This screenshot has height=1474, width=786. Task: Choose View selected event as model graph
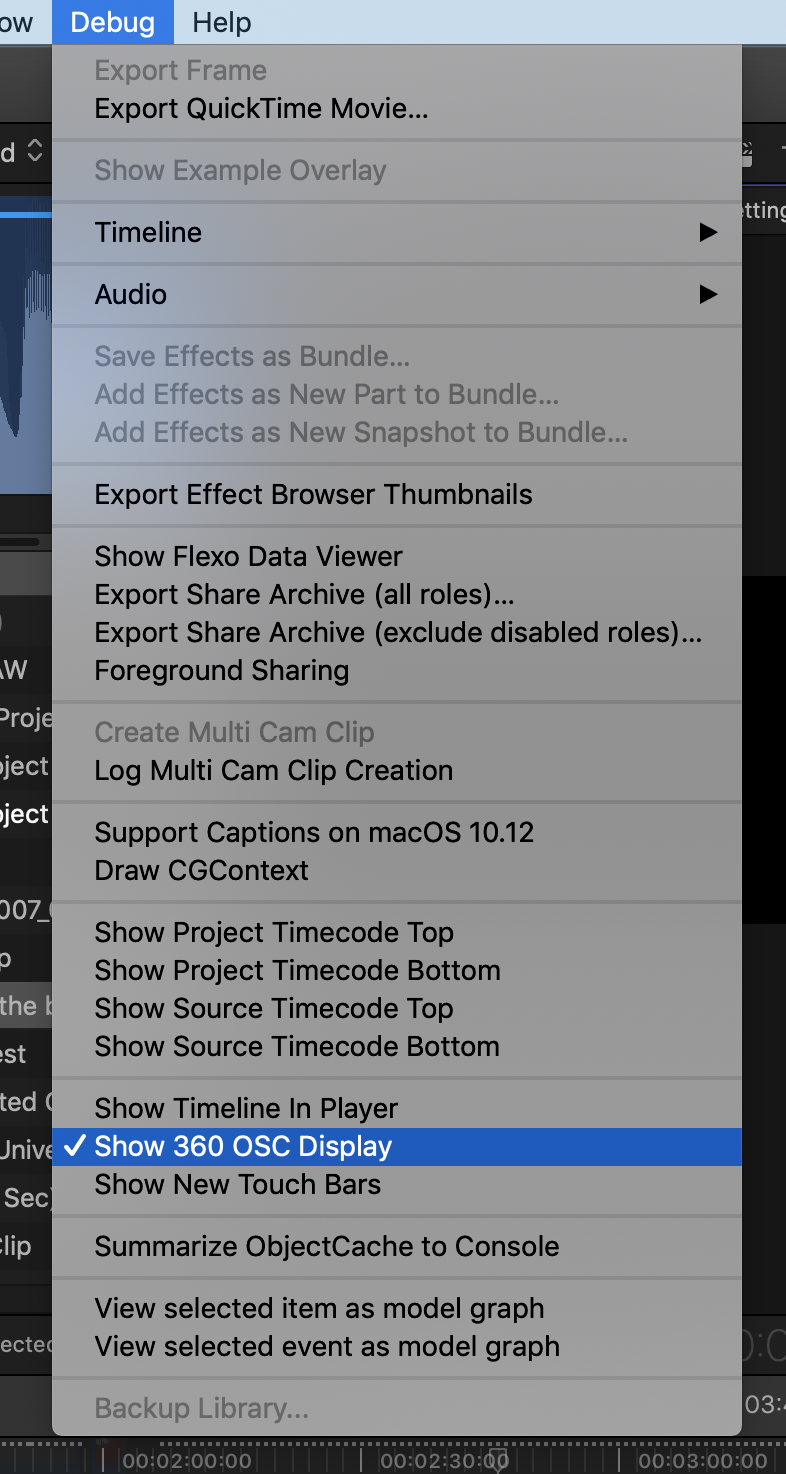pyautogui.click(x=327, y=1346)
